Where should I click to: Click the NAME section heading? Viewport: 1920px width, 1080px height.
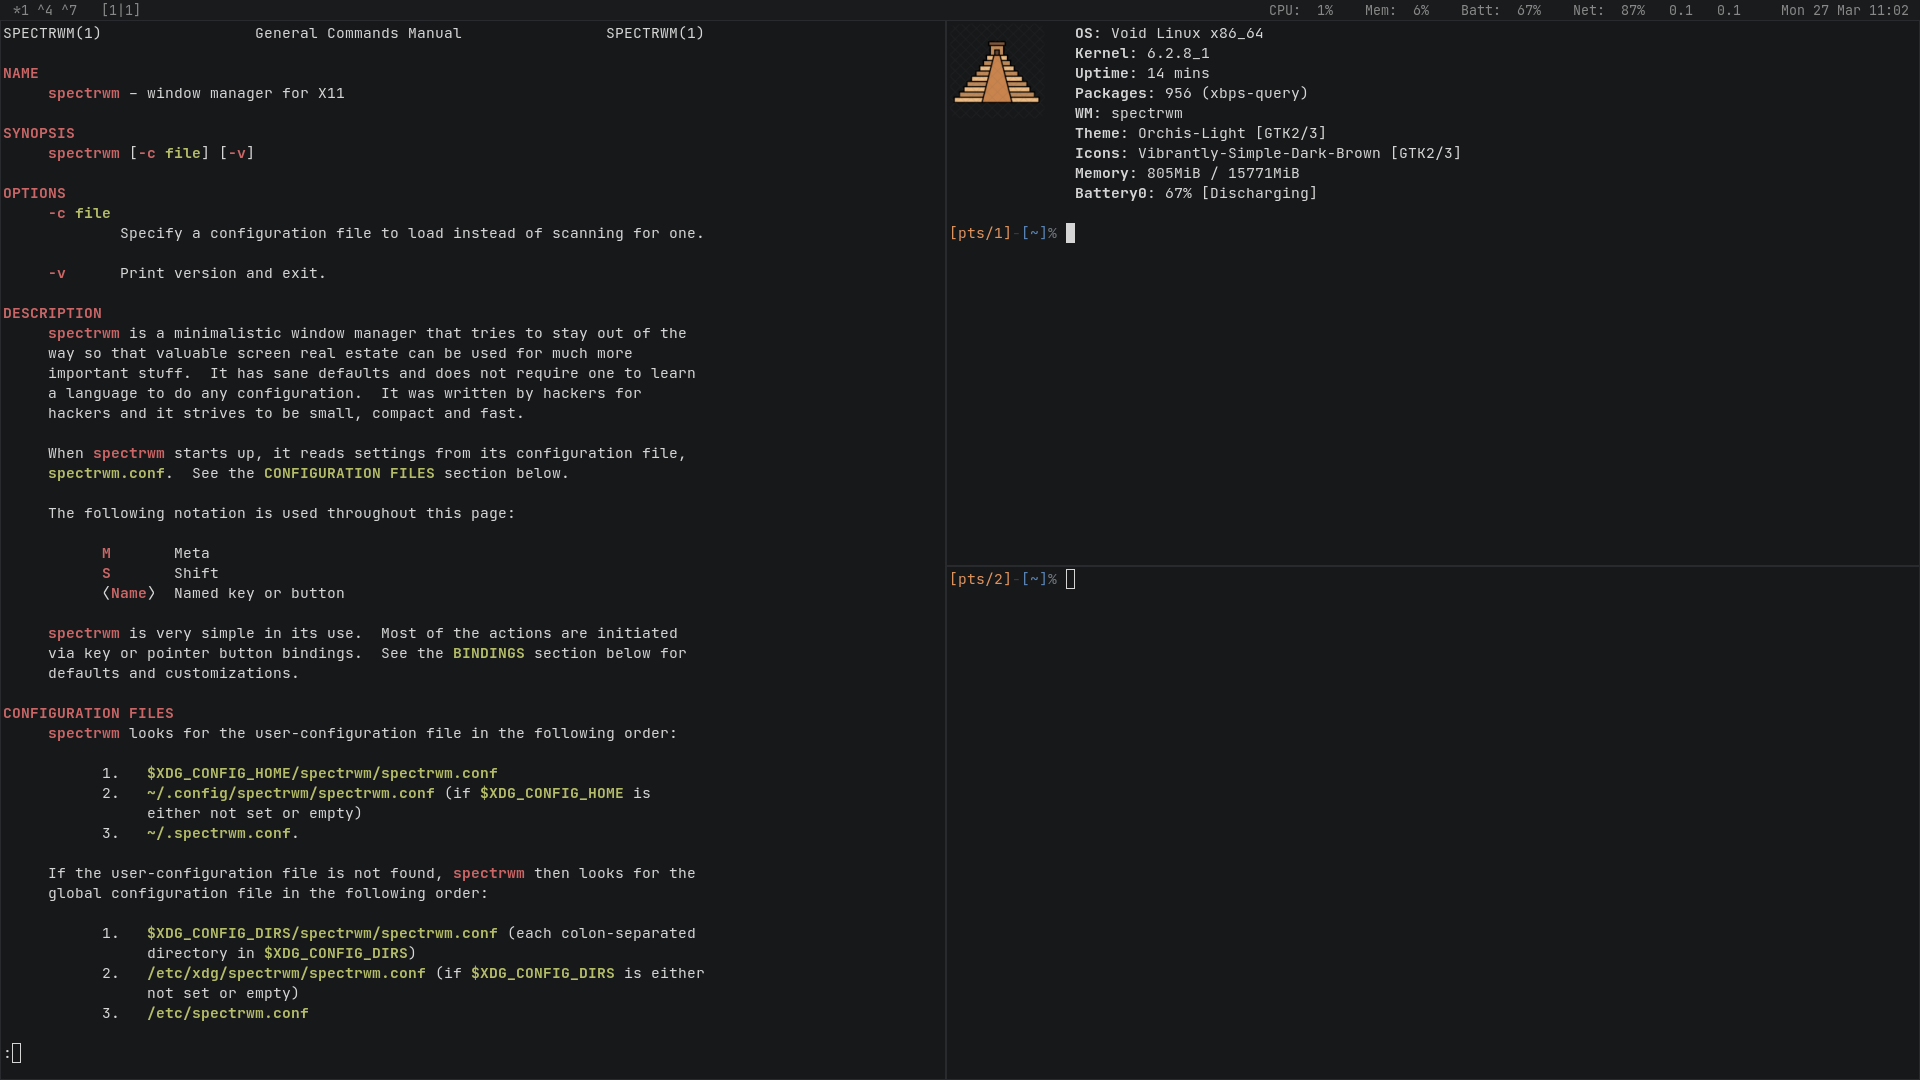(x=21, y=73)
